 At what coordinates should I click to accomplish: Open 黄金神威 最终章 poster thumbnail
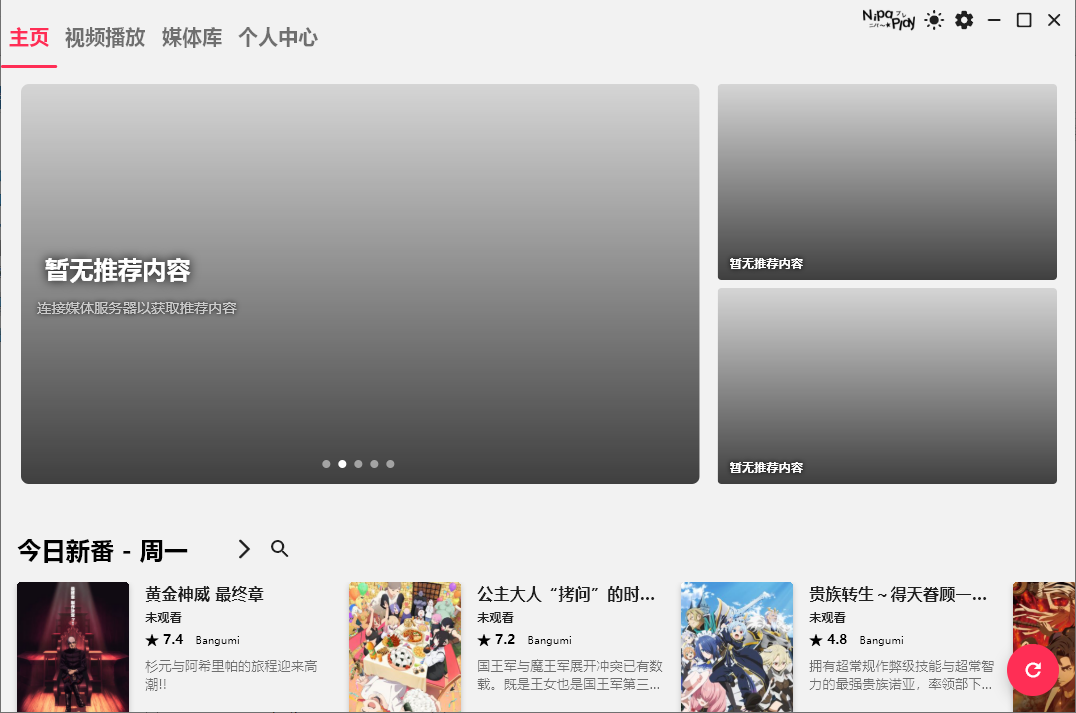point(73,646)
